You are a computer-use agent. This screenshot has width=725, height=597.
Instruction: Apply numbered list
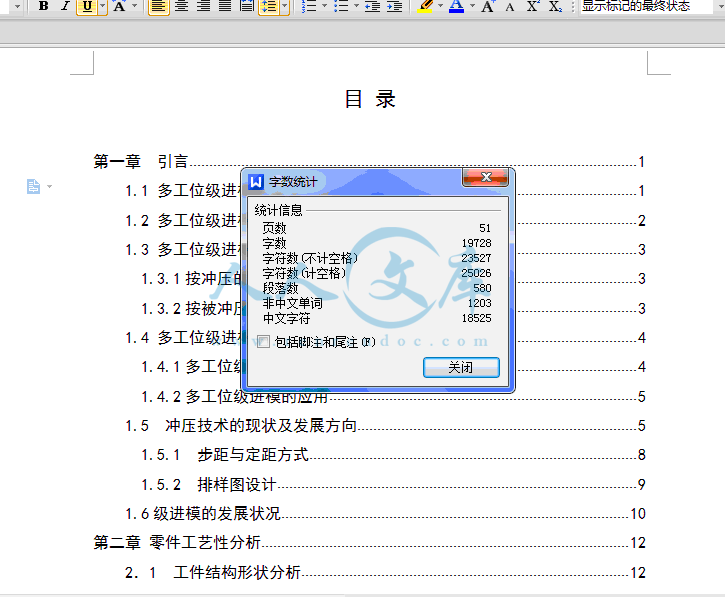tap(309, 6)
